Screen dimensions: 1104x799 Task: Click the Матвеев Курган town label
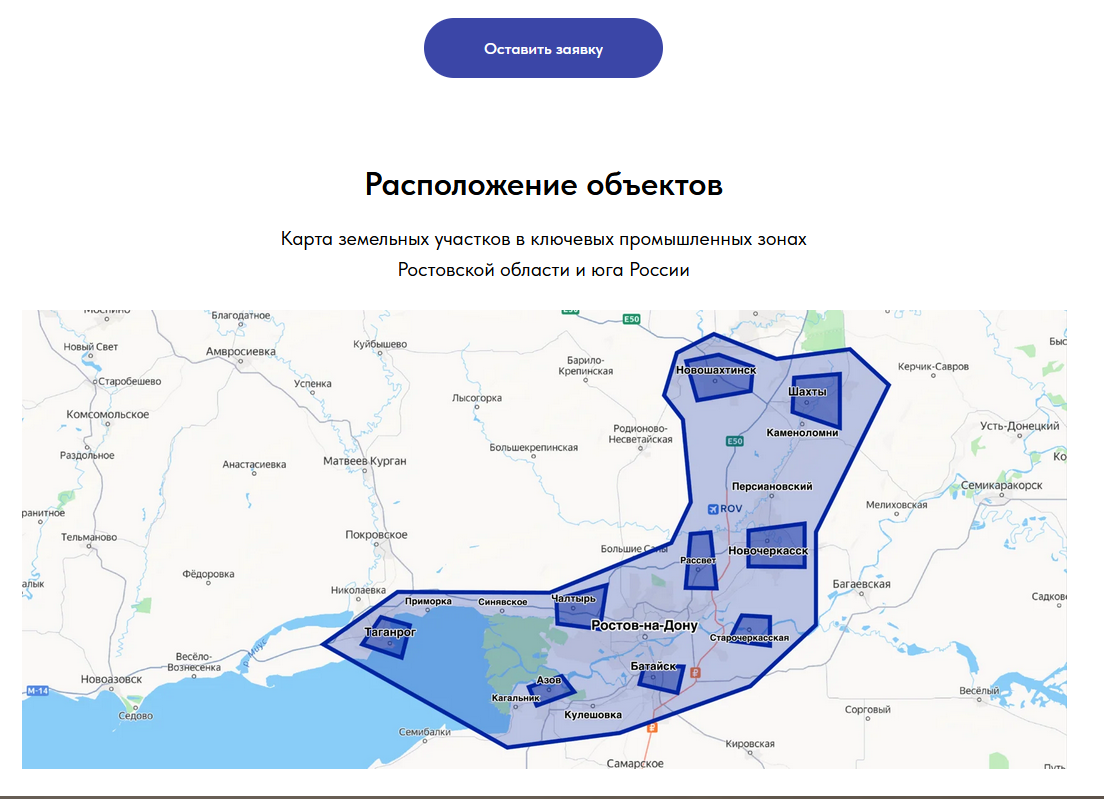365,461
